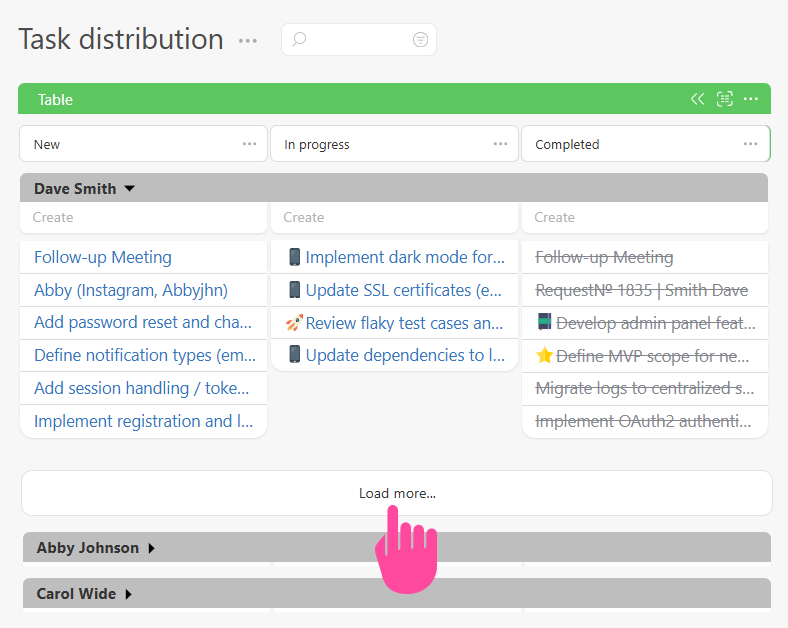Screen dimensions: 788x628
Task: Open the Table header three-dot menu
Action: pyautogui.click(x=751, y=99)
